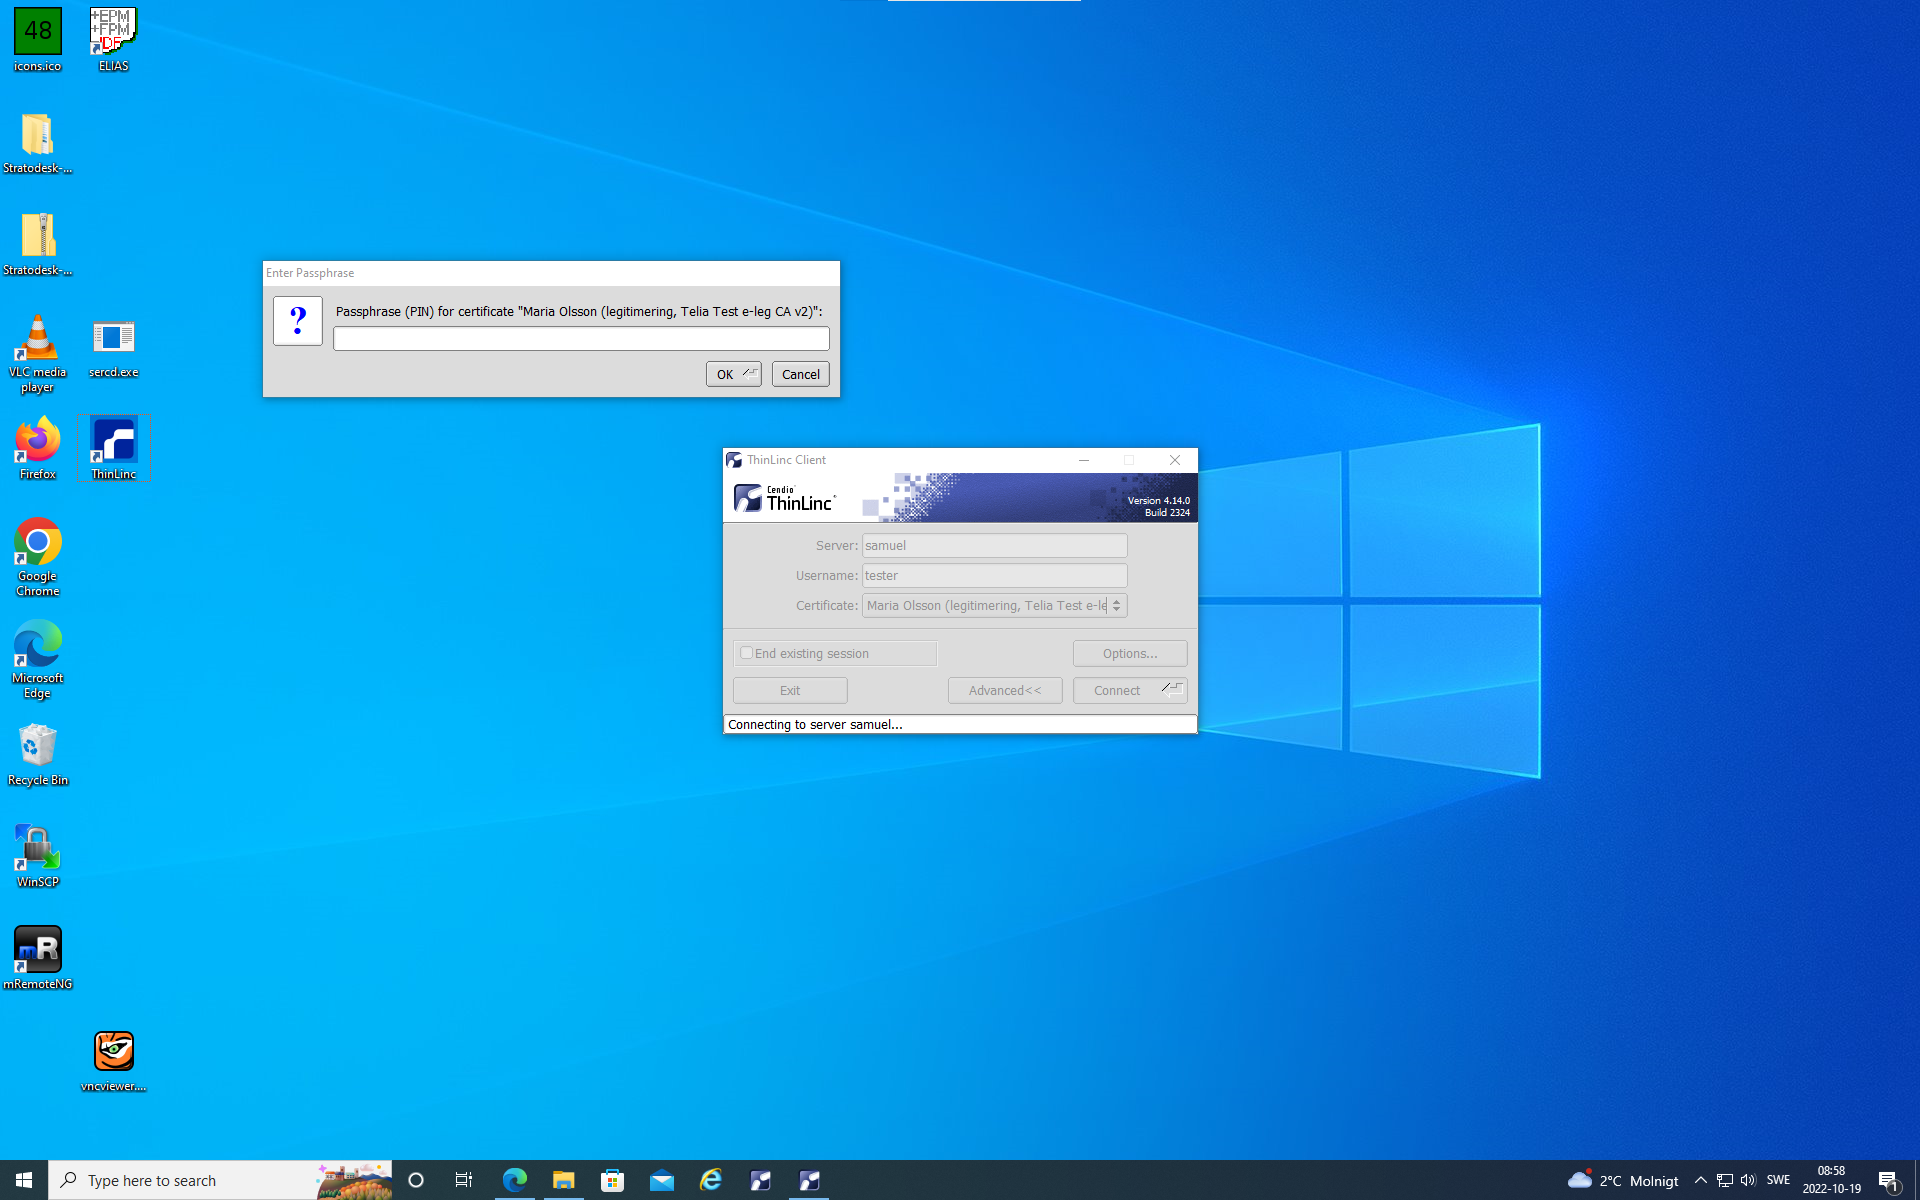Open Microsoft Store from the taskbar

tap(613, 1180)
